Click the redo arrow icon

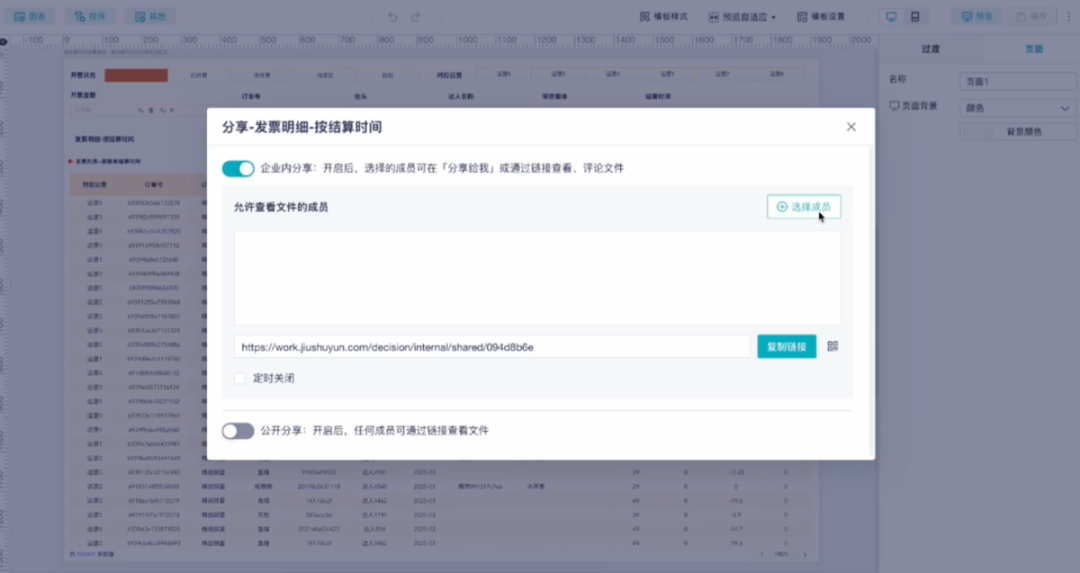(x=415, y=17)
